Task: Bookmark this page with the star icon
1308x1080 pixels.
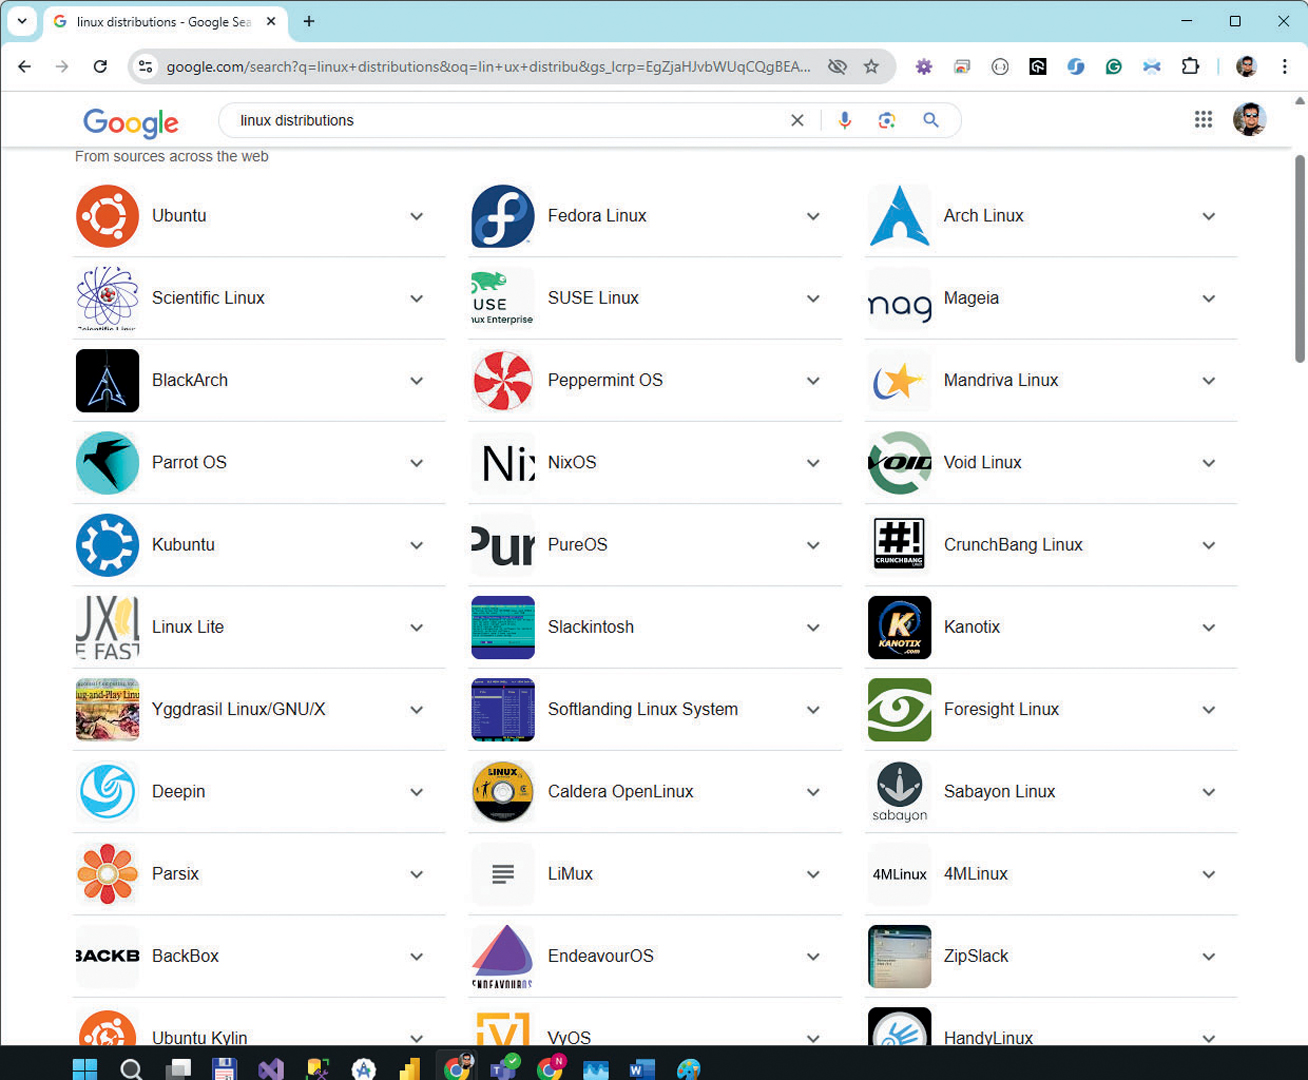Action: click(x=871, y=67)
